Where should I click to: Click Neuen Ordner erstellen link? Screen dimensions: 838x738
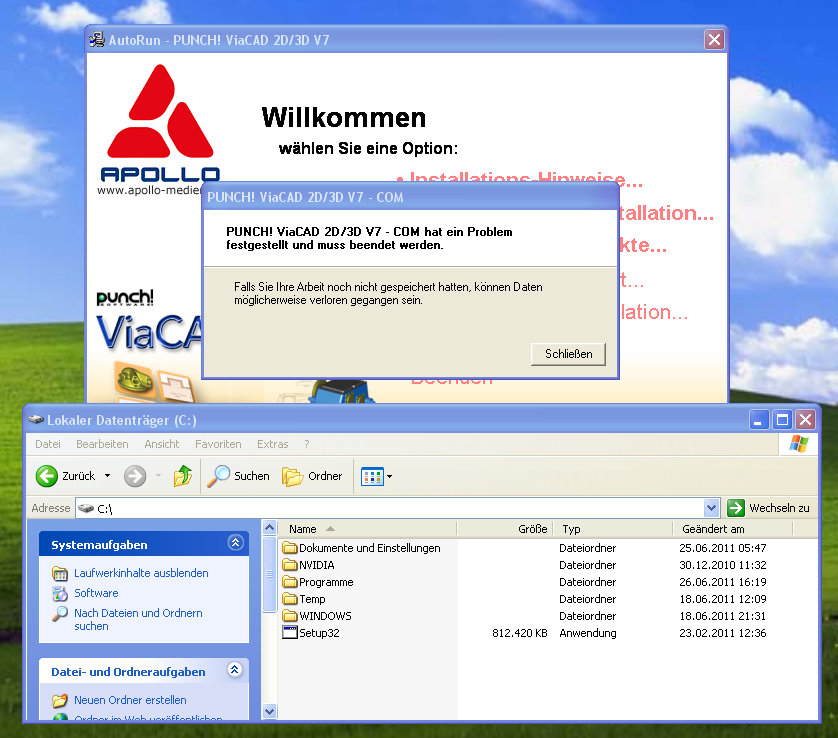point(130,700)
